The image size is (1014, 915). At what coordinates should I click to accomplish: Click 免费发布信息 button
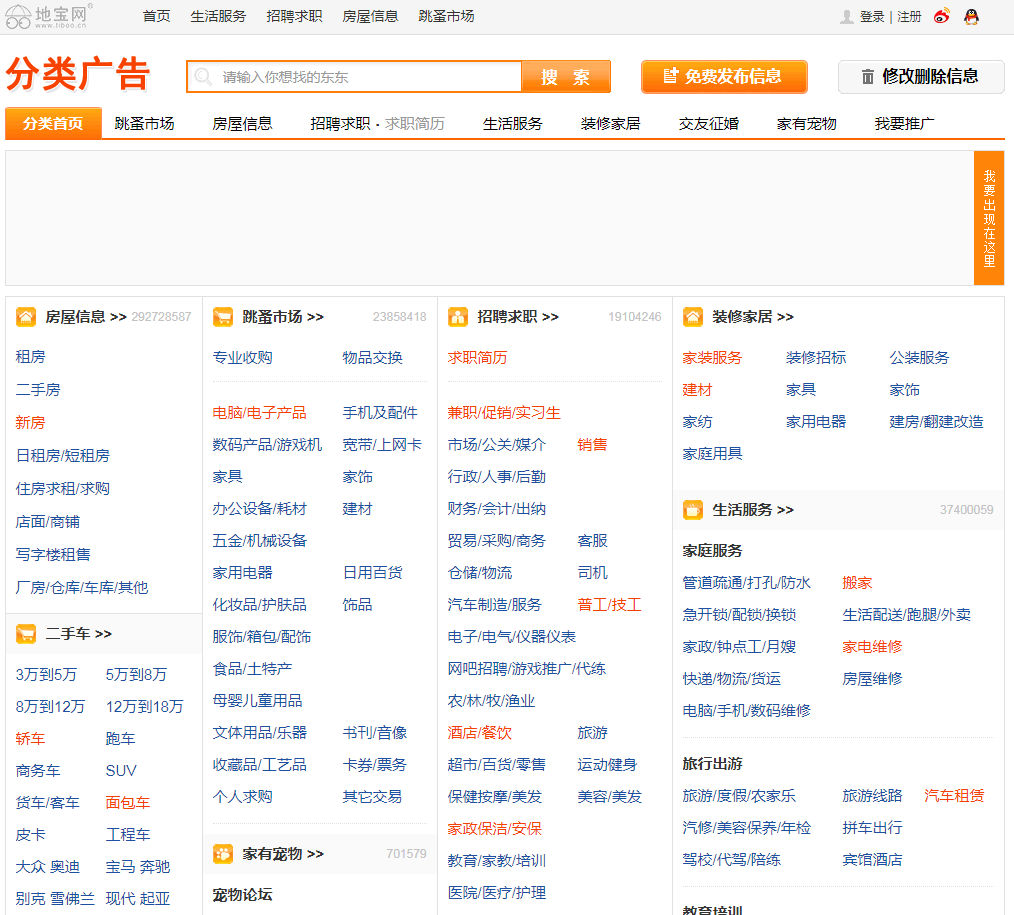724,76
